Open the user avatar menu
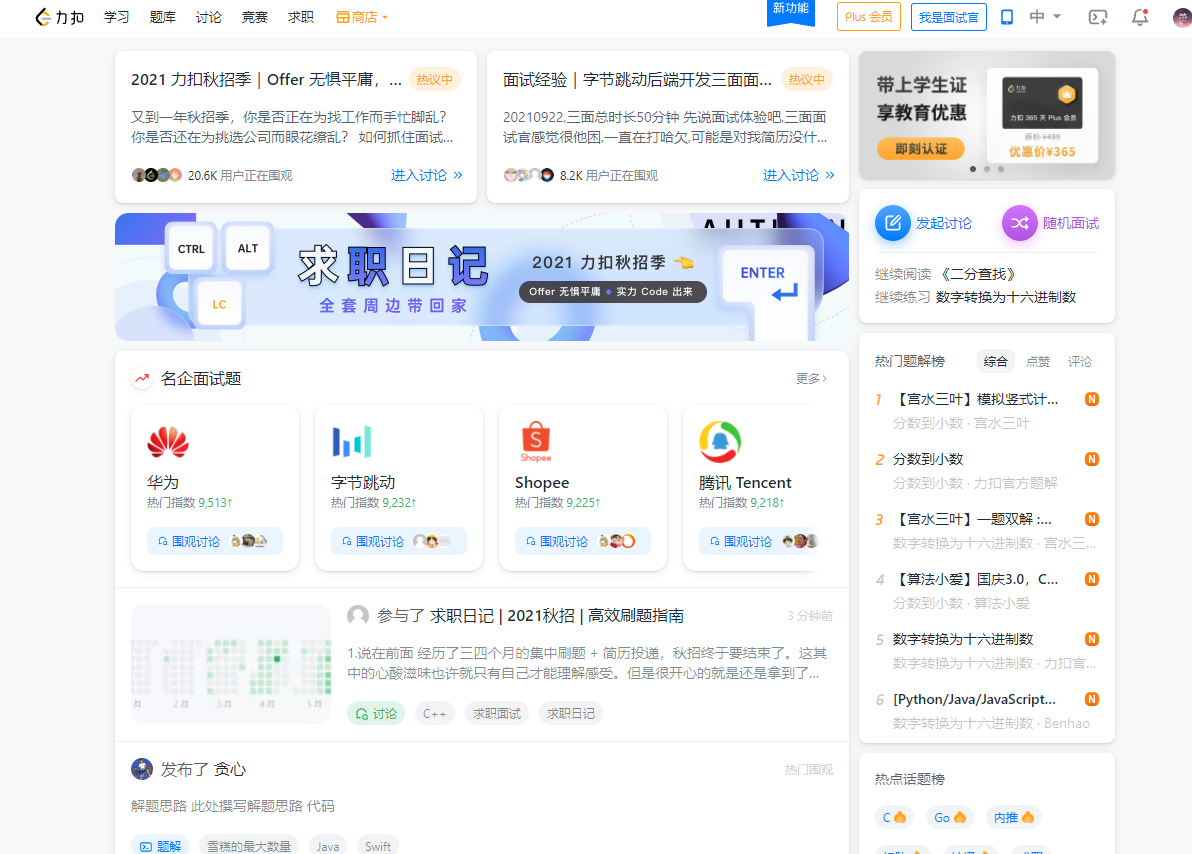Screen dimensions: 1192x854 [1182, 17]
